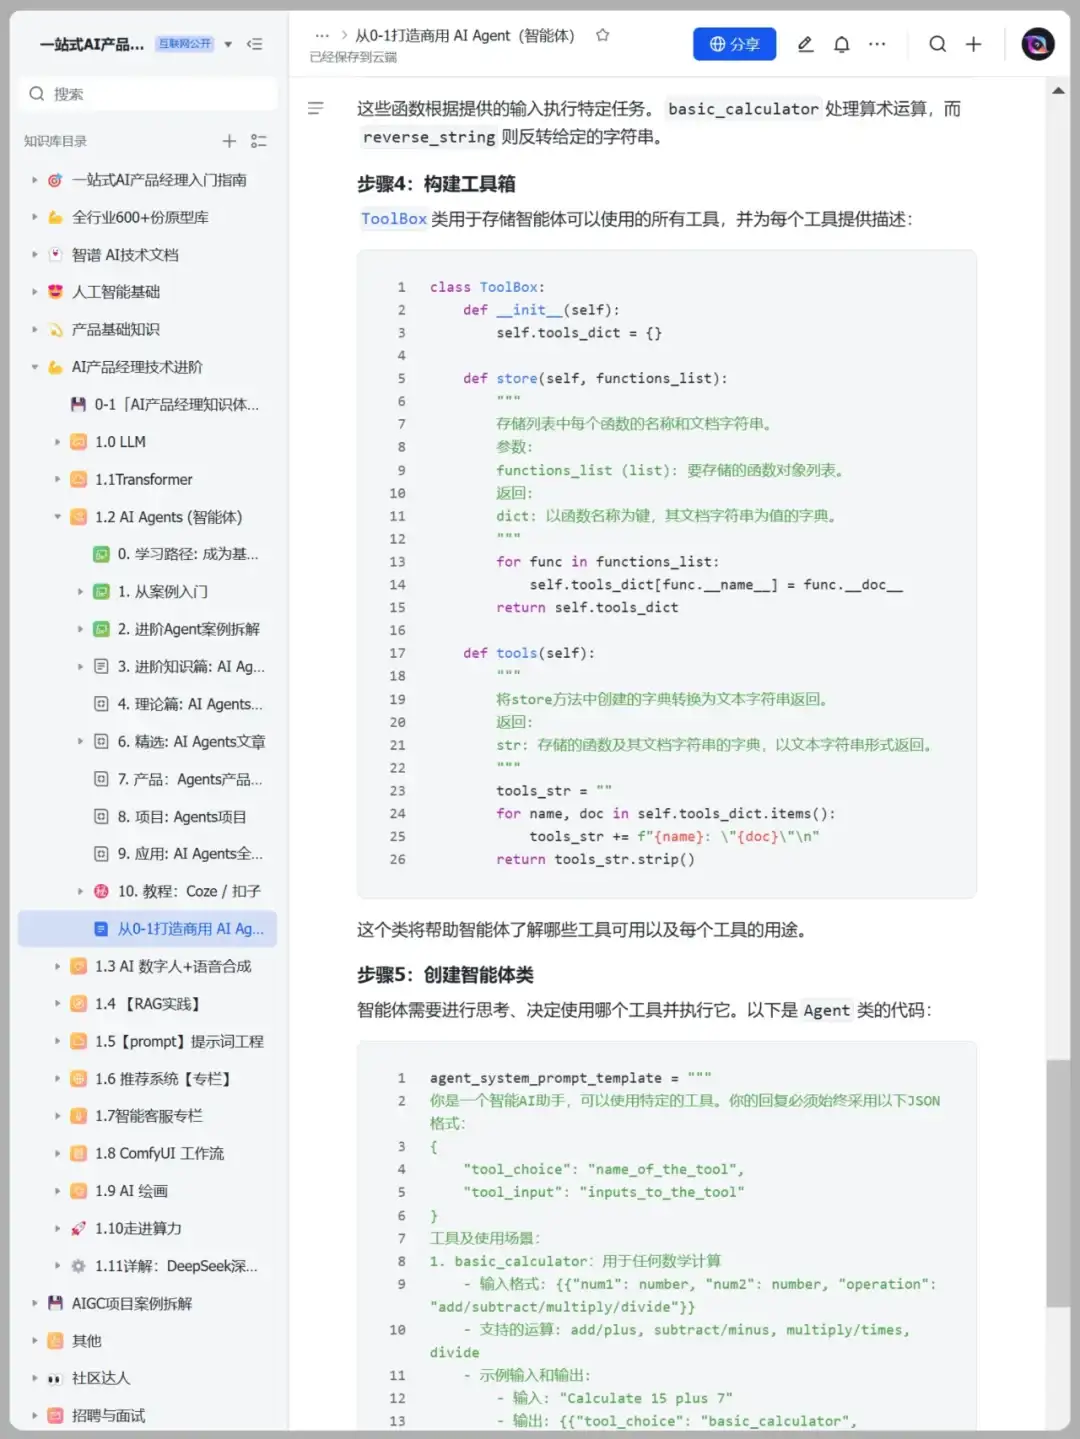
Task: Open the document outline icon beside the content
Action: pyautogui.click(x=315, y=108)
